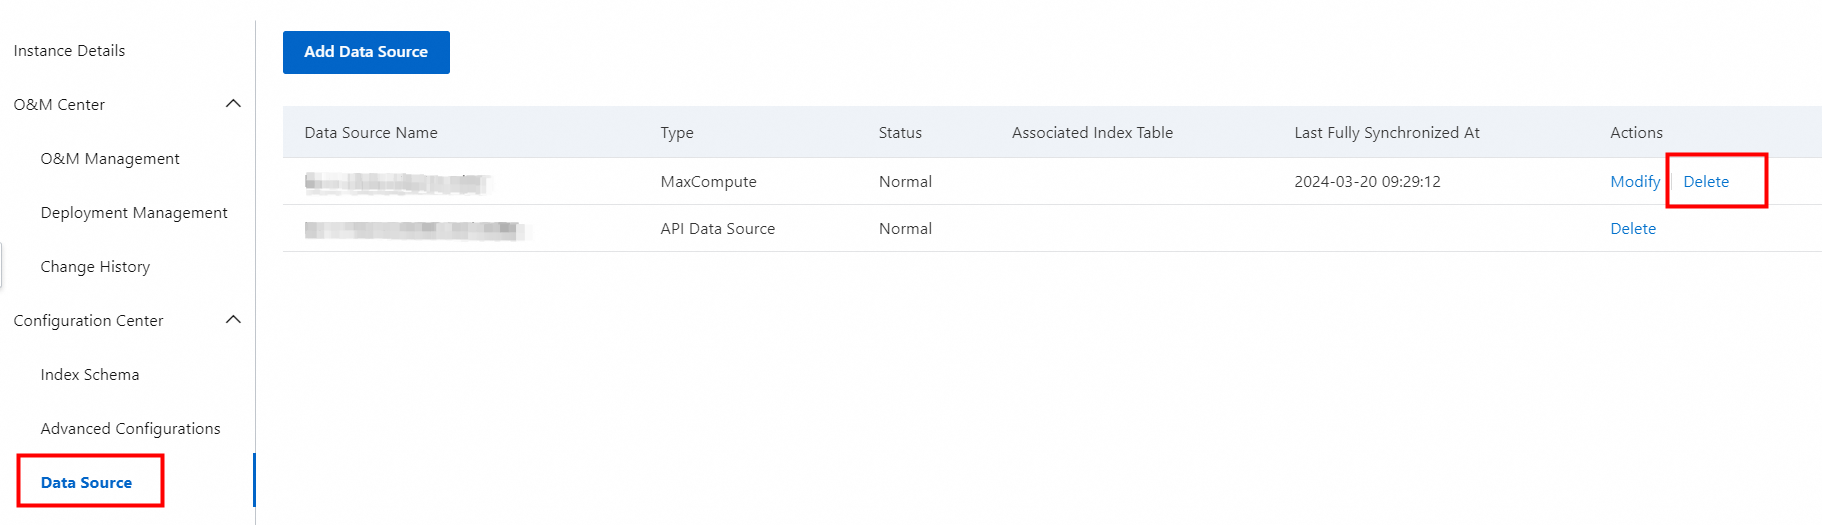The height and width of the screenshot is (525, 1822).
Task: Collapse the O&M Center section chevron
Action: pos(234,104)
